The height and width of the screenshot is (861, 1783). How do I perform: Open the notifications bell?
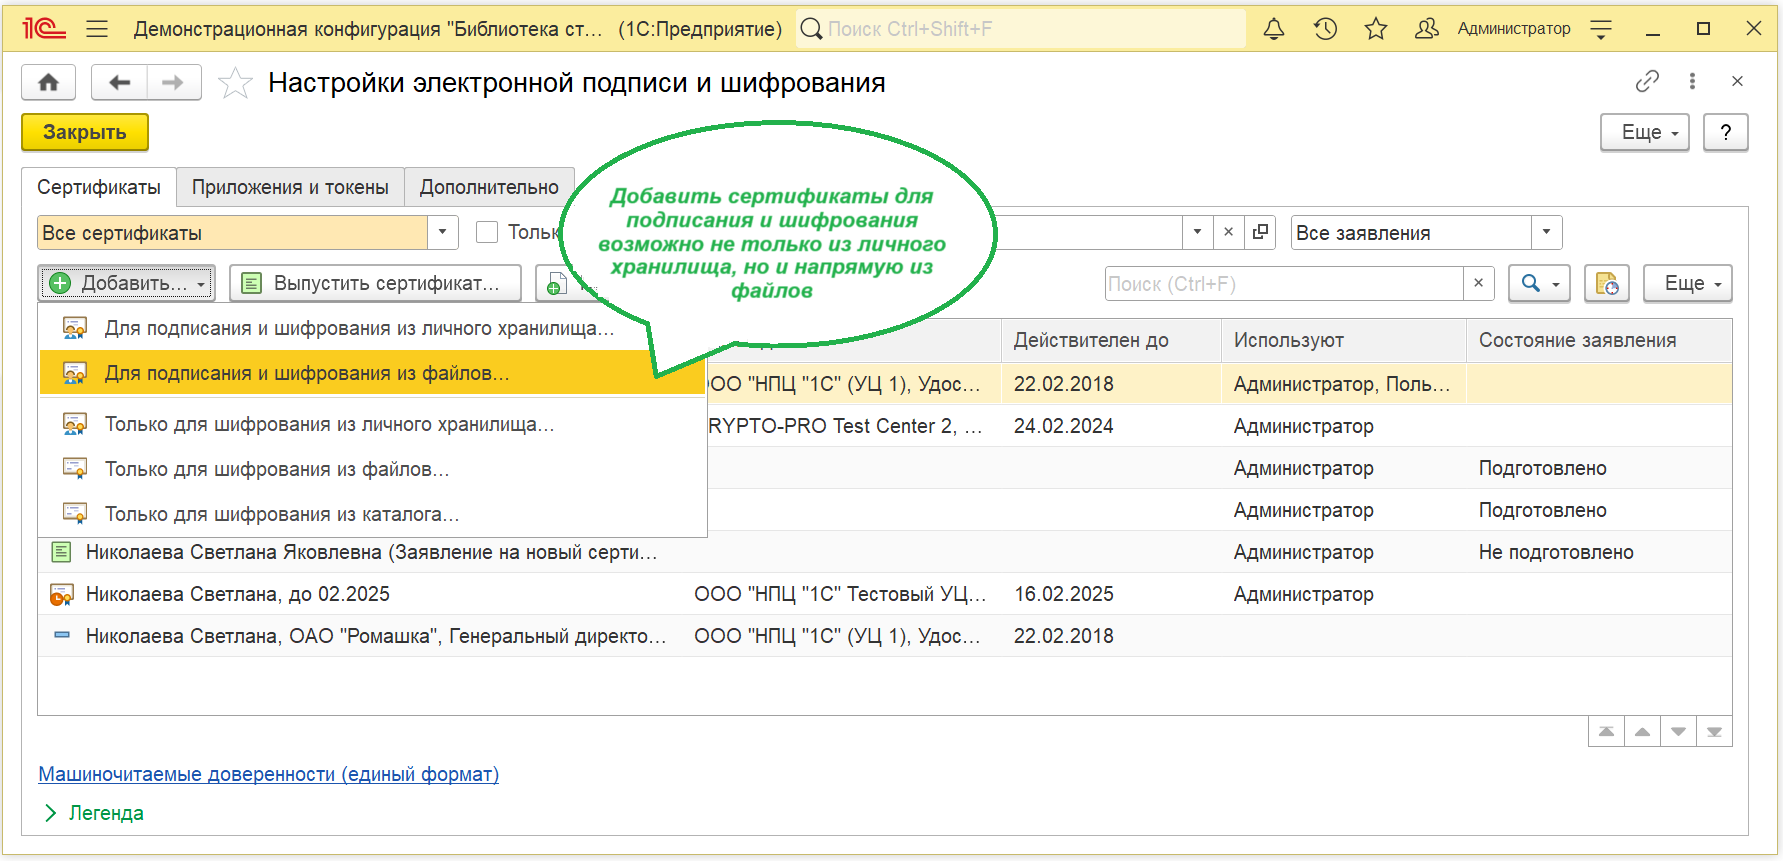click(x=1273, y=29)
